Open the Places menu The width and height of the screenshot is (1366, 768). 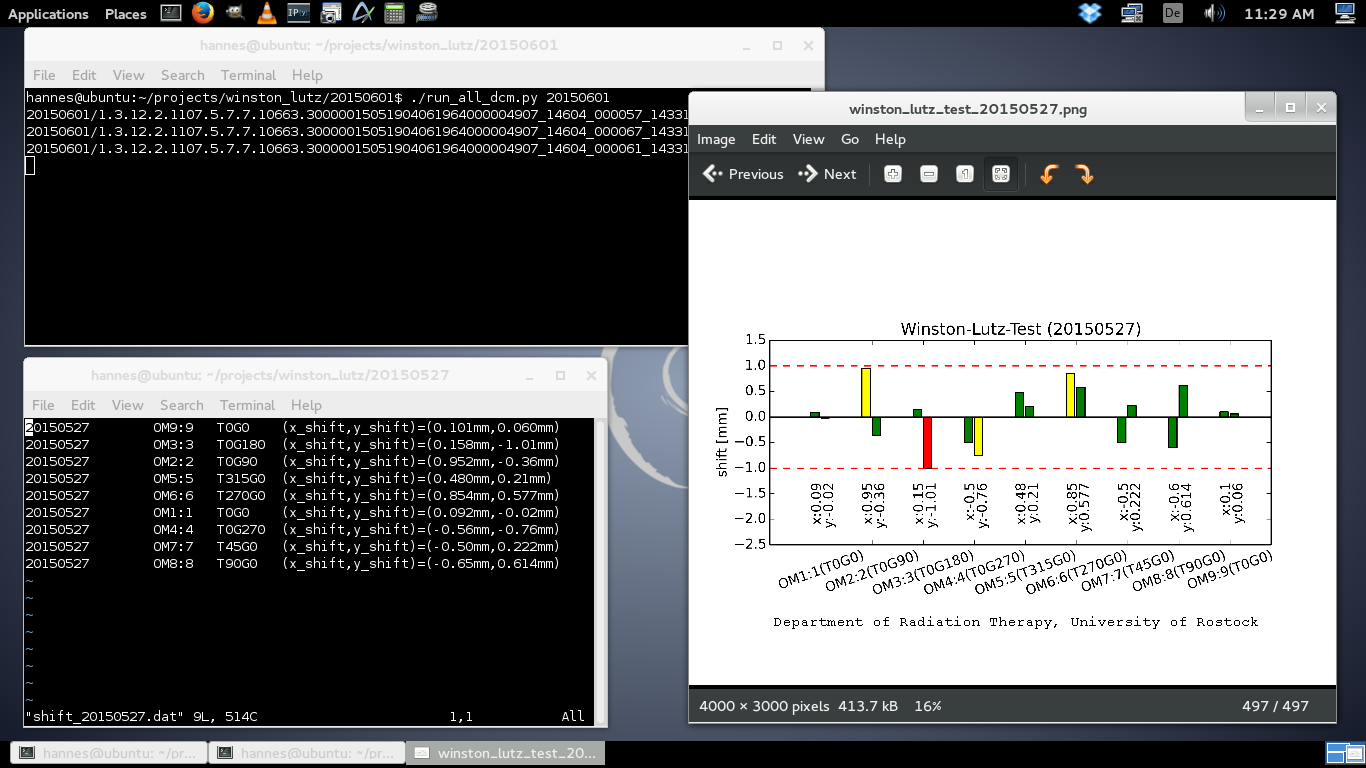126,13
